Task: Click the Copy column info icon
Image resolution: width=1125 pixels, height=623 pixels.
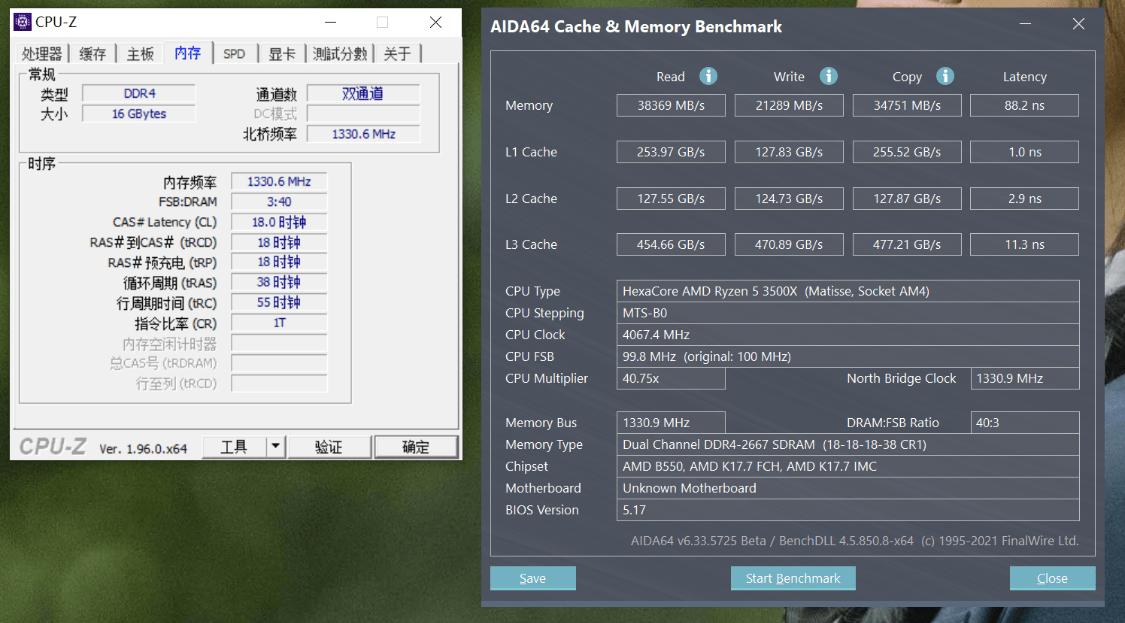Action: click(x=944, y=76)
